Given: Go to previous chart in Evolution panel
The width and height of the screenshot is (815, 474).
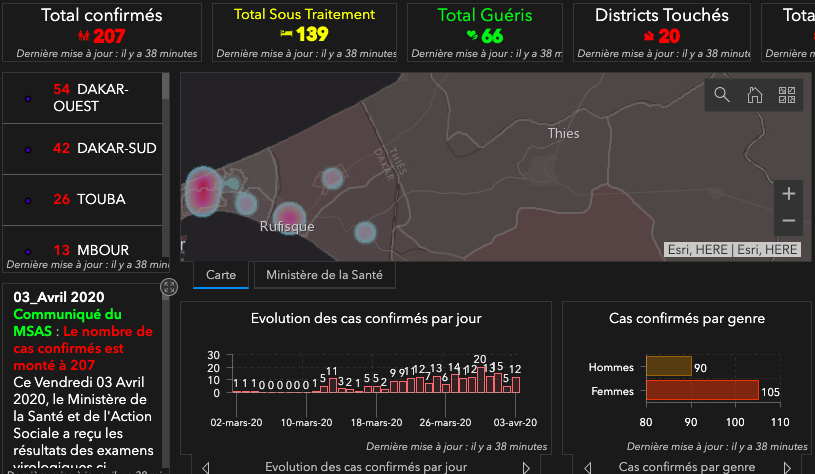Looking at the screenshot, I should [x=206, y=468].
